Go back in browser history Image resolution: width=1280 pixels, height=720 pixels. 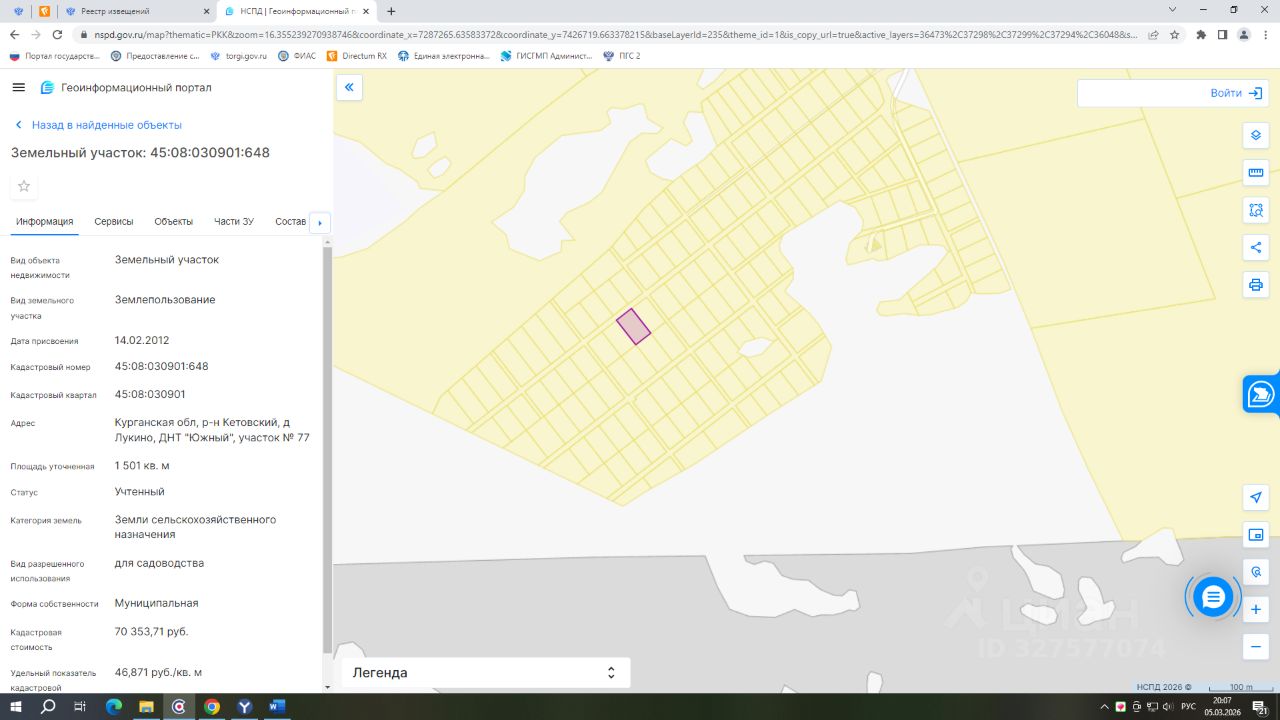(x=14, y=34)
